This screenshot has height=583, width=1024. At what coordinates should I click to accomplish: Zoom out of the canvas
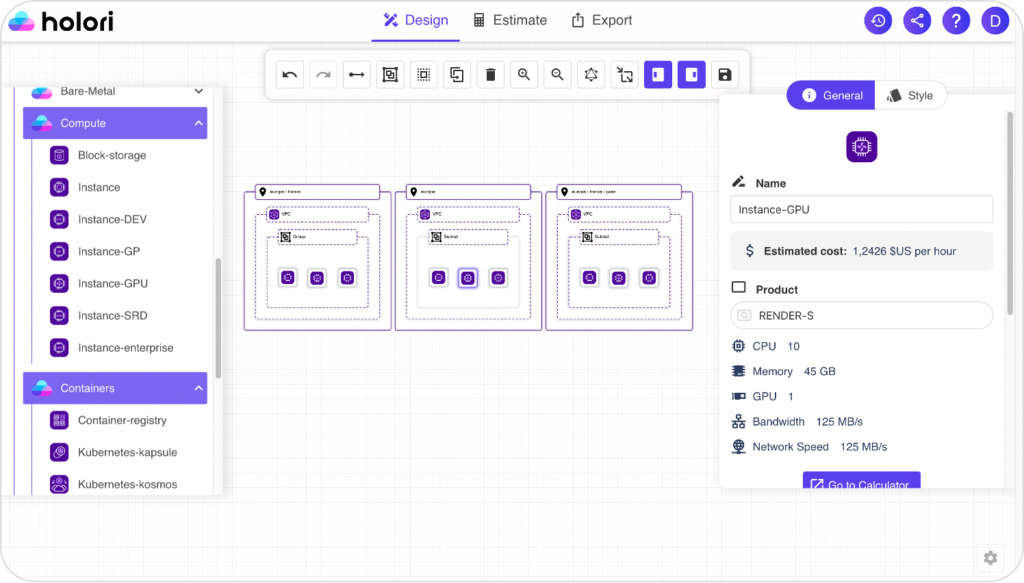tap(557, 75)
